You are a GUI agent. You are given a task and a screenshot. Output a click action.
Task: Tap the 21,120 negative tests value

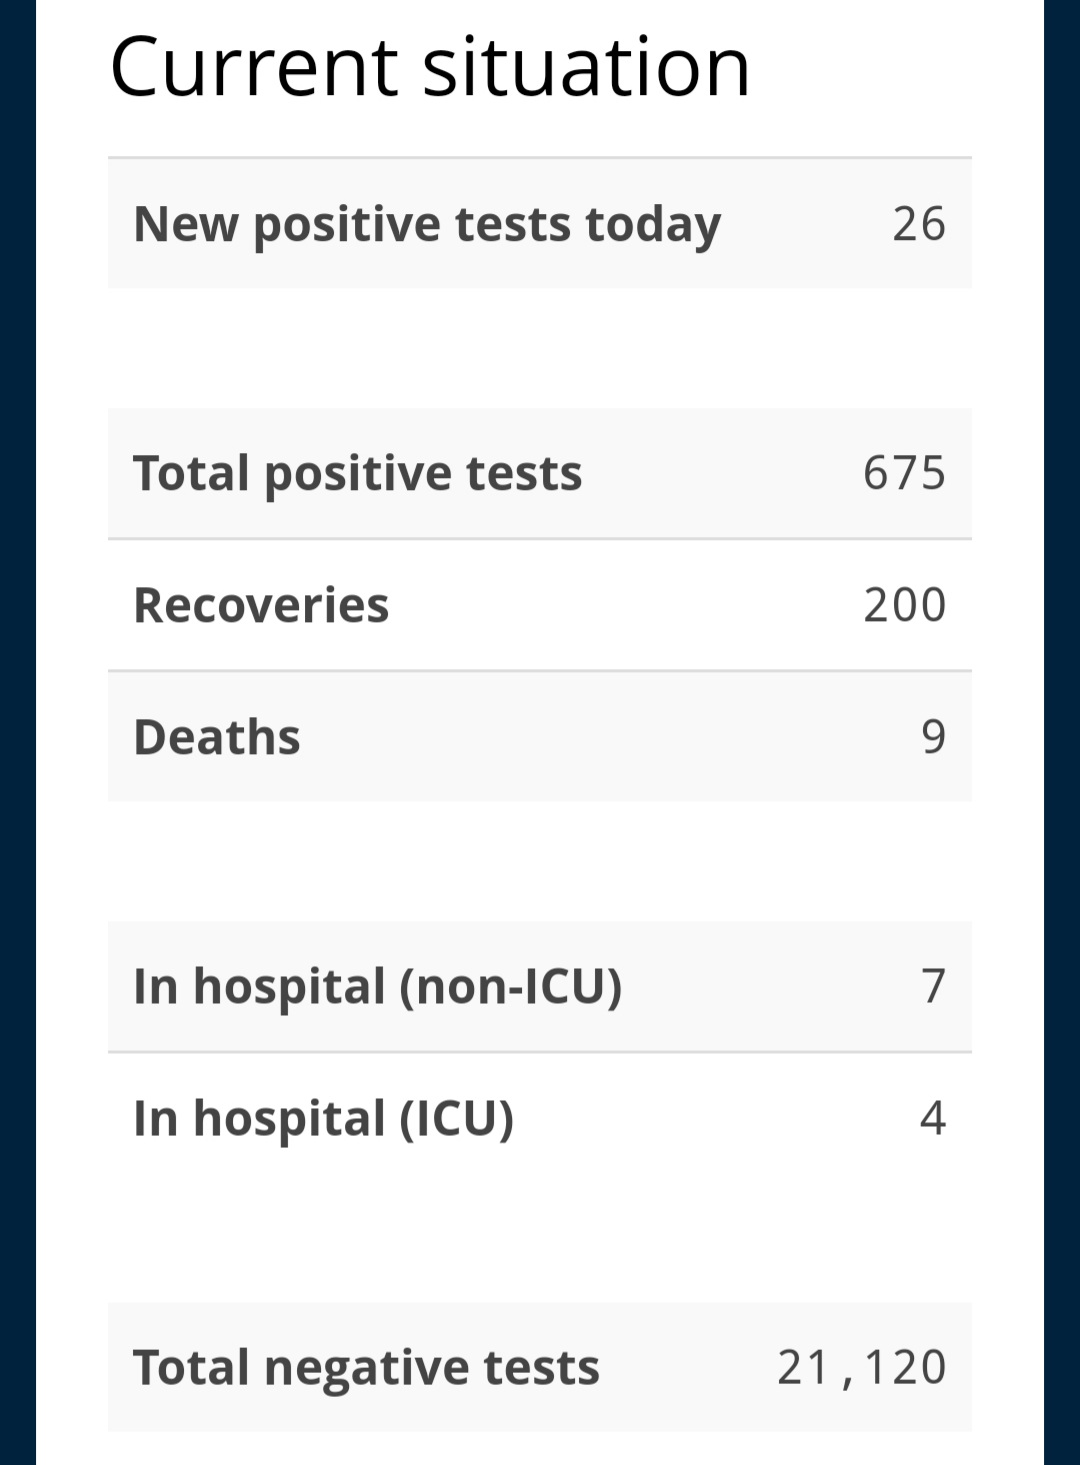tap(862, 1367)
